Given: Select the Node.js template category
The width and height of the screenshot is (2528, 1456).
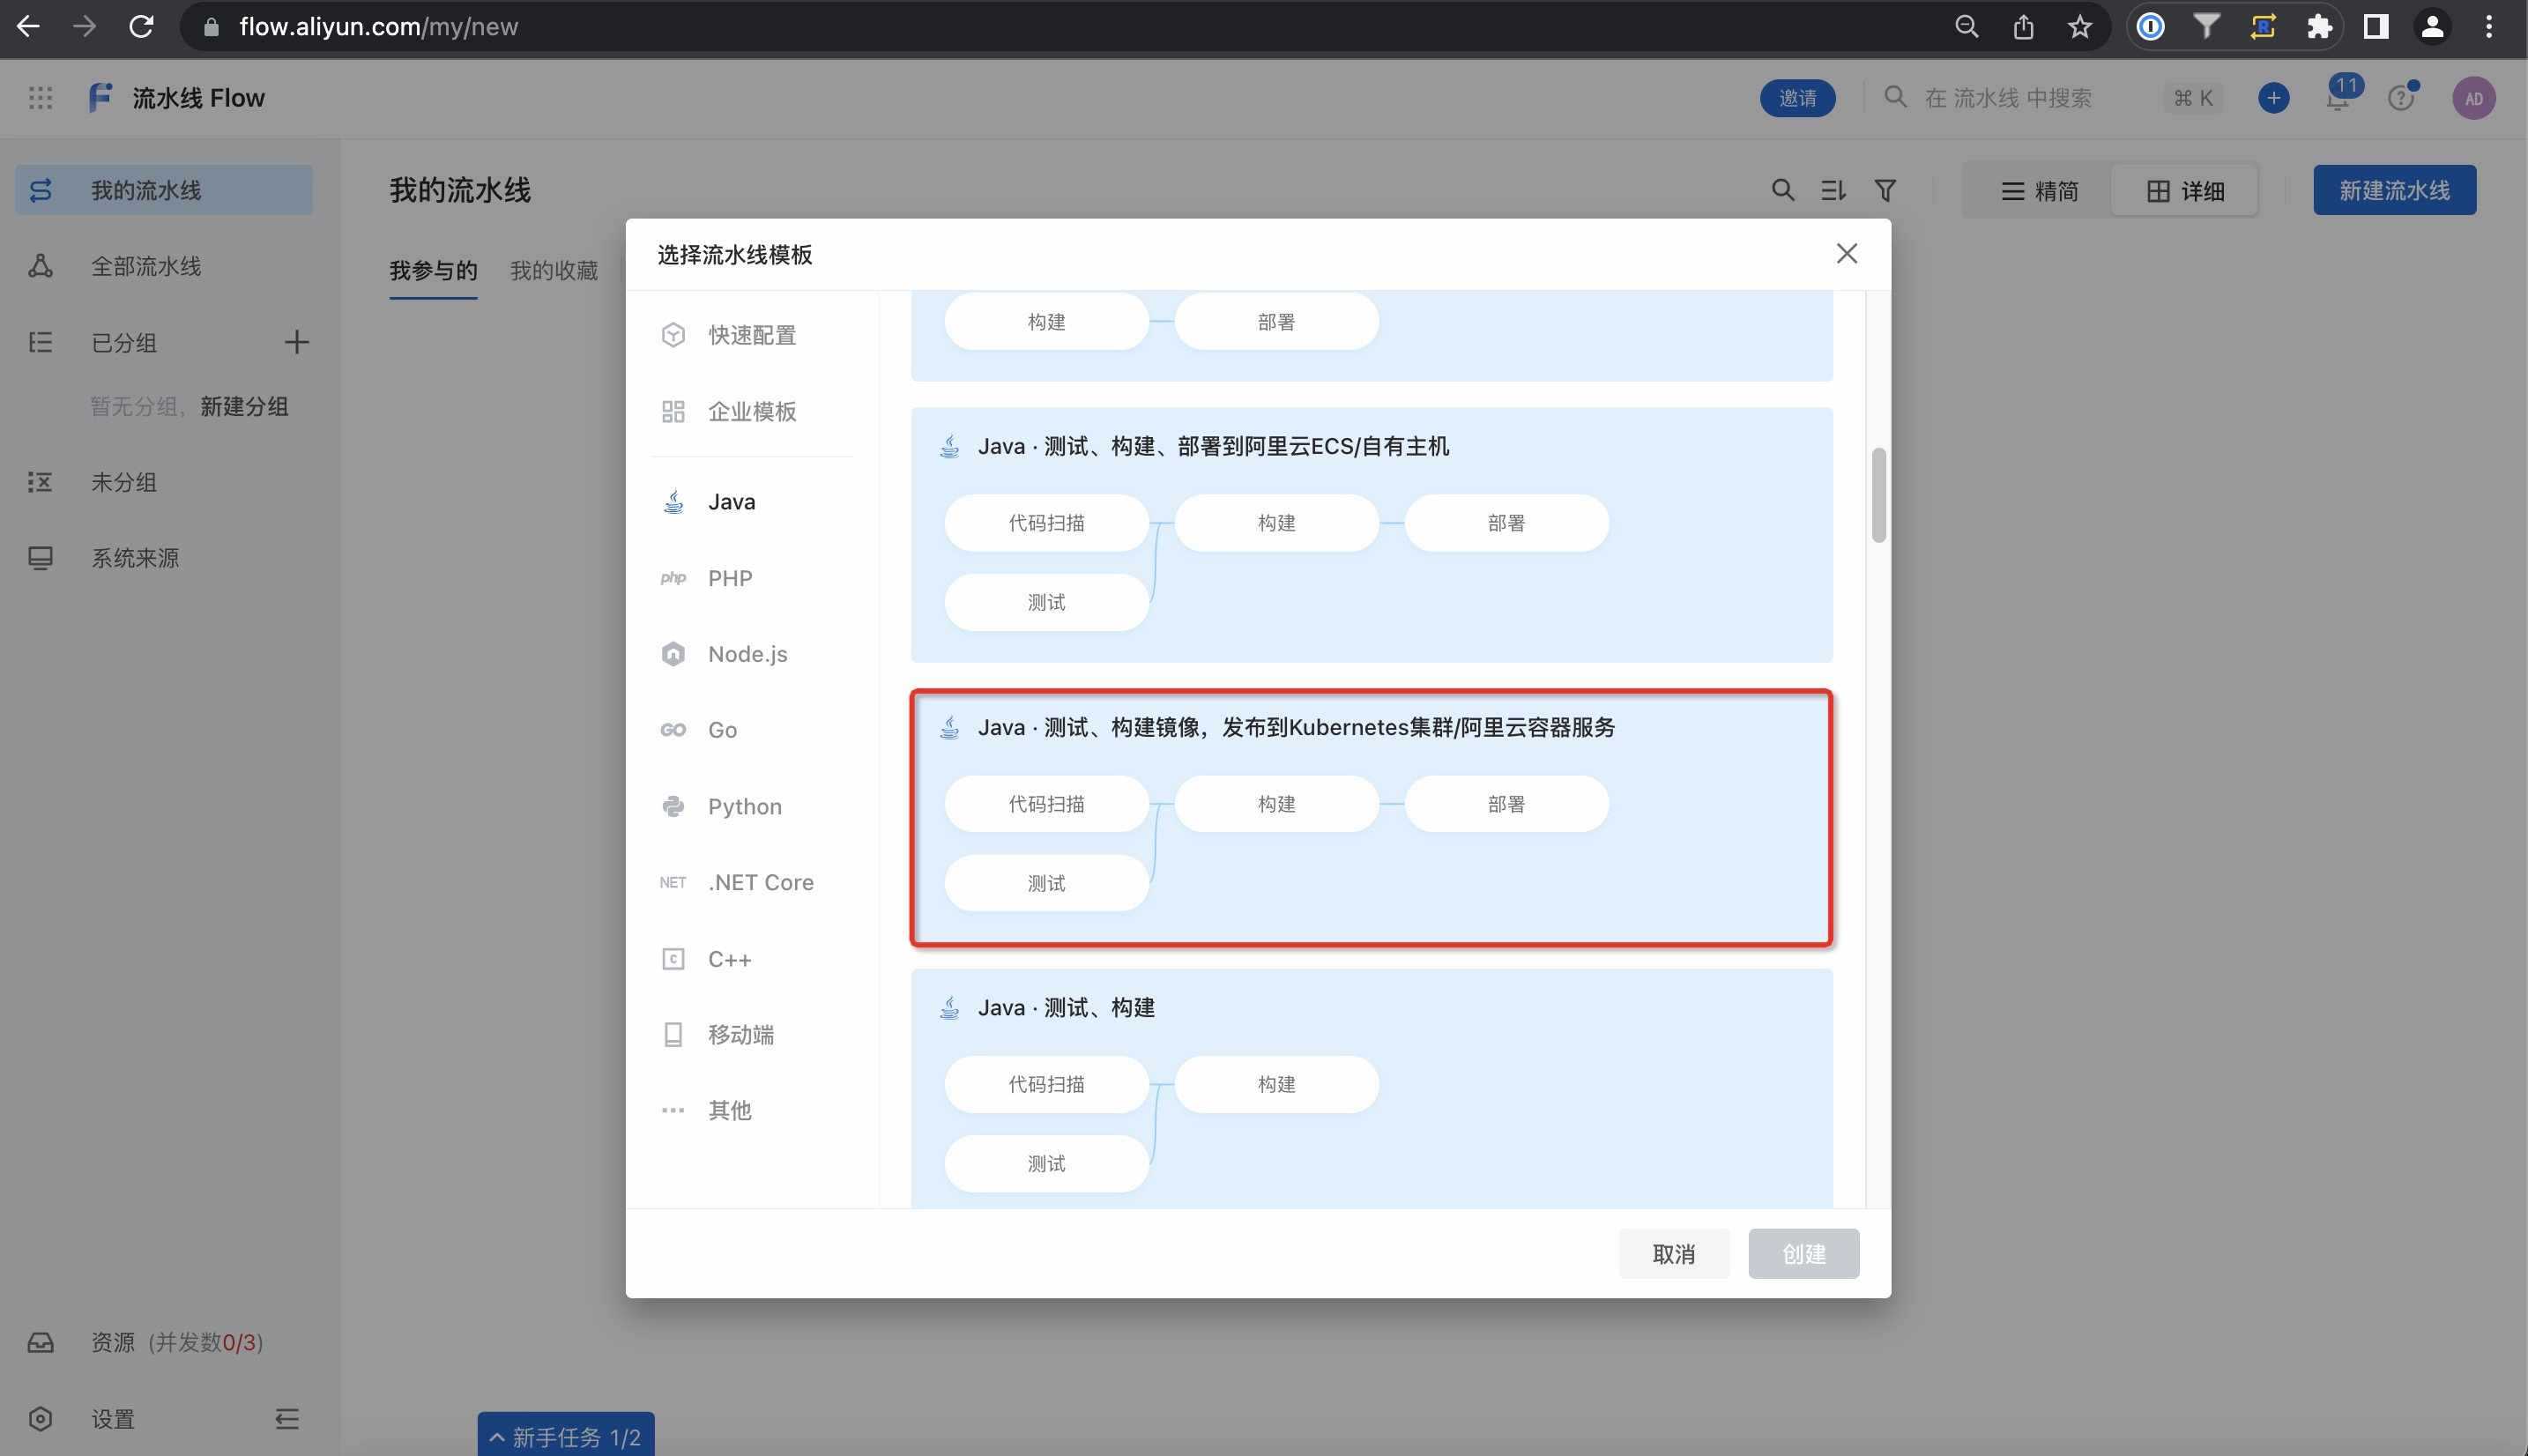Looking at the screenshot, I should coord(747,654).
